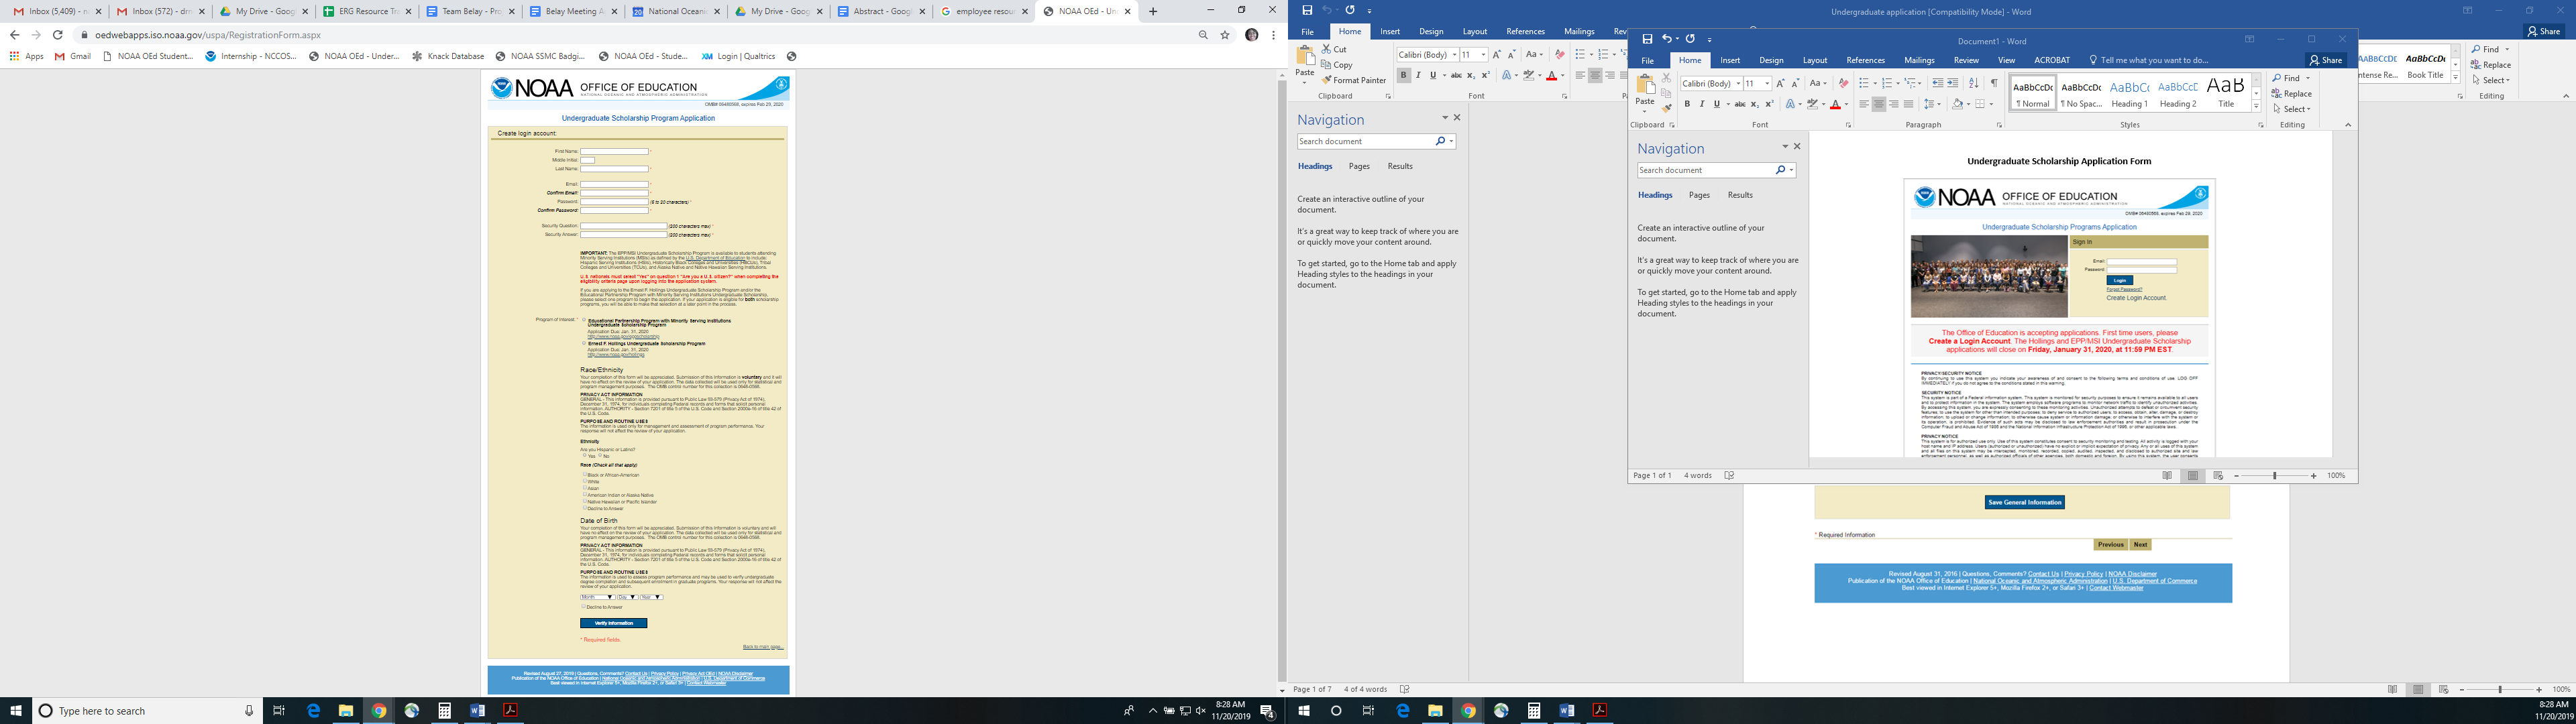The height and width of the screenshot is (724, 2576).
Task: Click Bold in Document1 Word ribbon
Action: [x=1687, y=104]
